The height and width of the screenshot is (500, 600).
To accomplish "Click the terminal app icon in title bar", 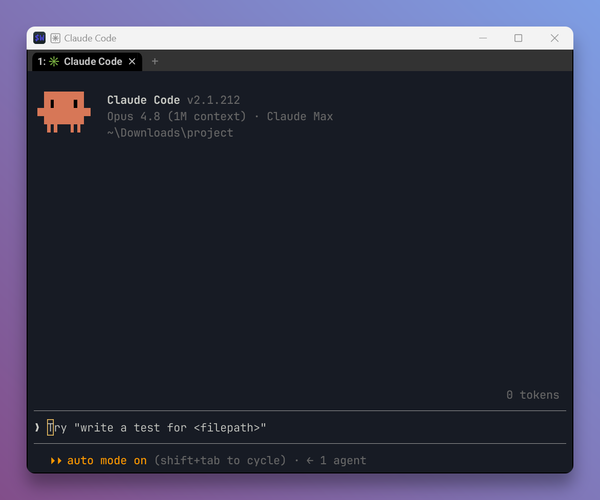I will click(x=39, y=38).
